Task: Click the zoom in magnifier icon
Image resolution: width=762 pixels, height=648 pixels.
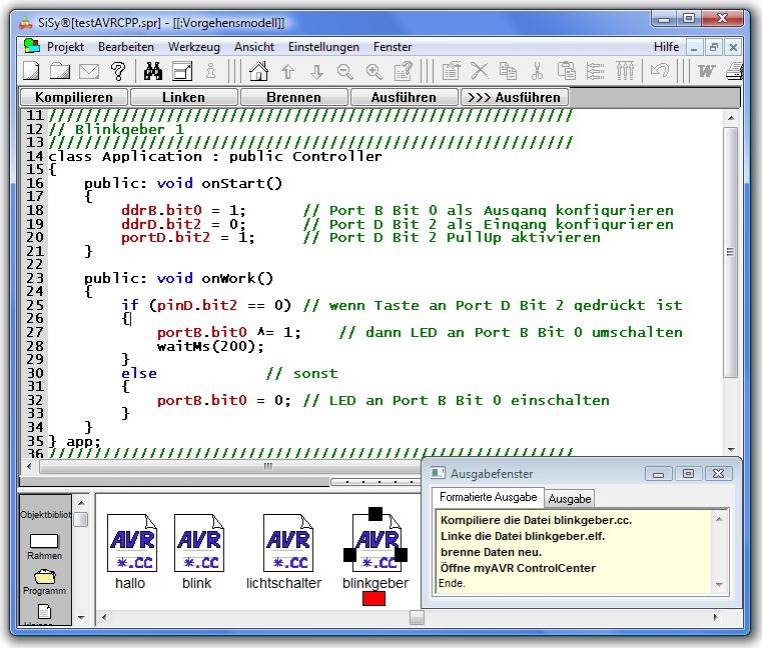Action: point(374,71)
